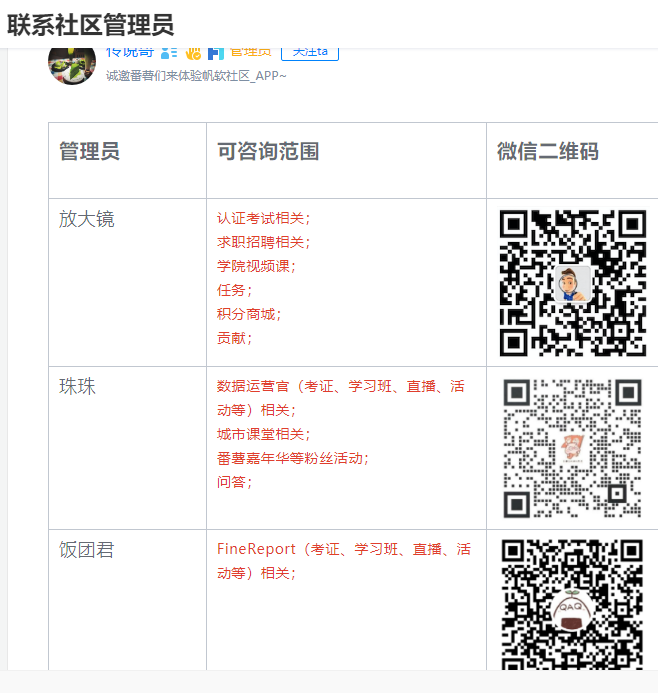Viewport: 658px width, 693px height.
Task: Open 饭团君's WeChat QR code image
Action: tap(572, 604)
